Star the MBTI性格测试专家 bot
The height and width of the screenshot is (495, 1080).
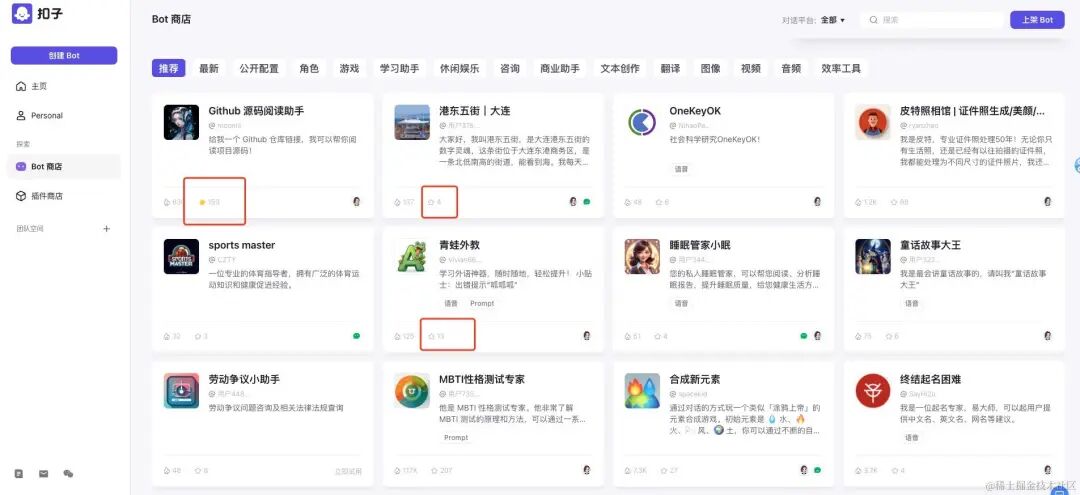coord(434,471)
